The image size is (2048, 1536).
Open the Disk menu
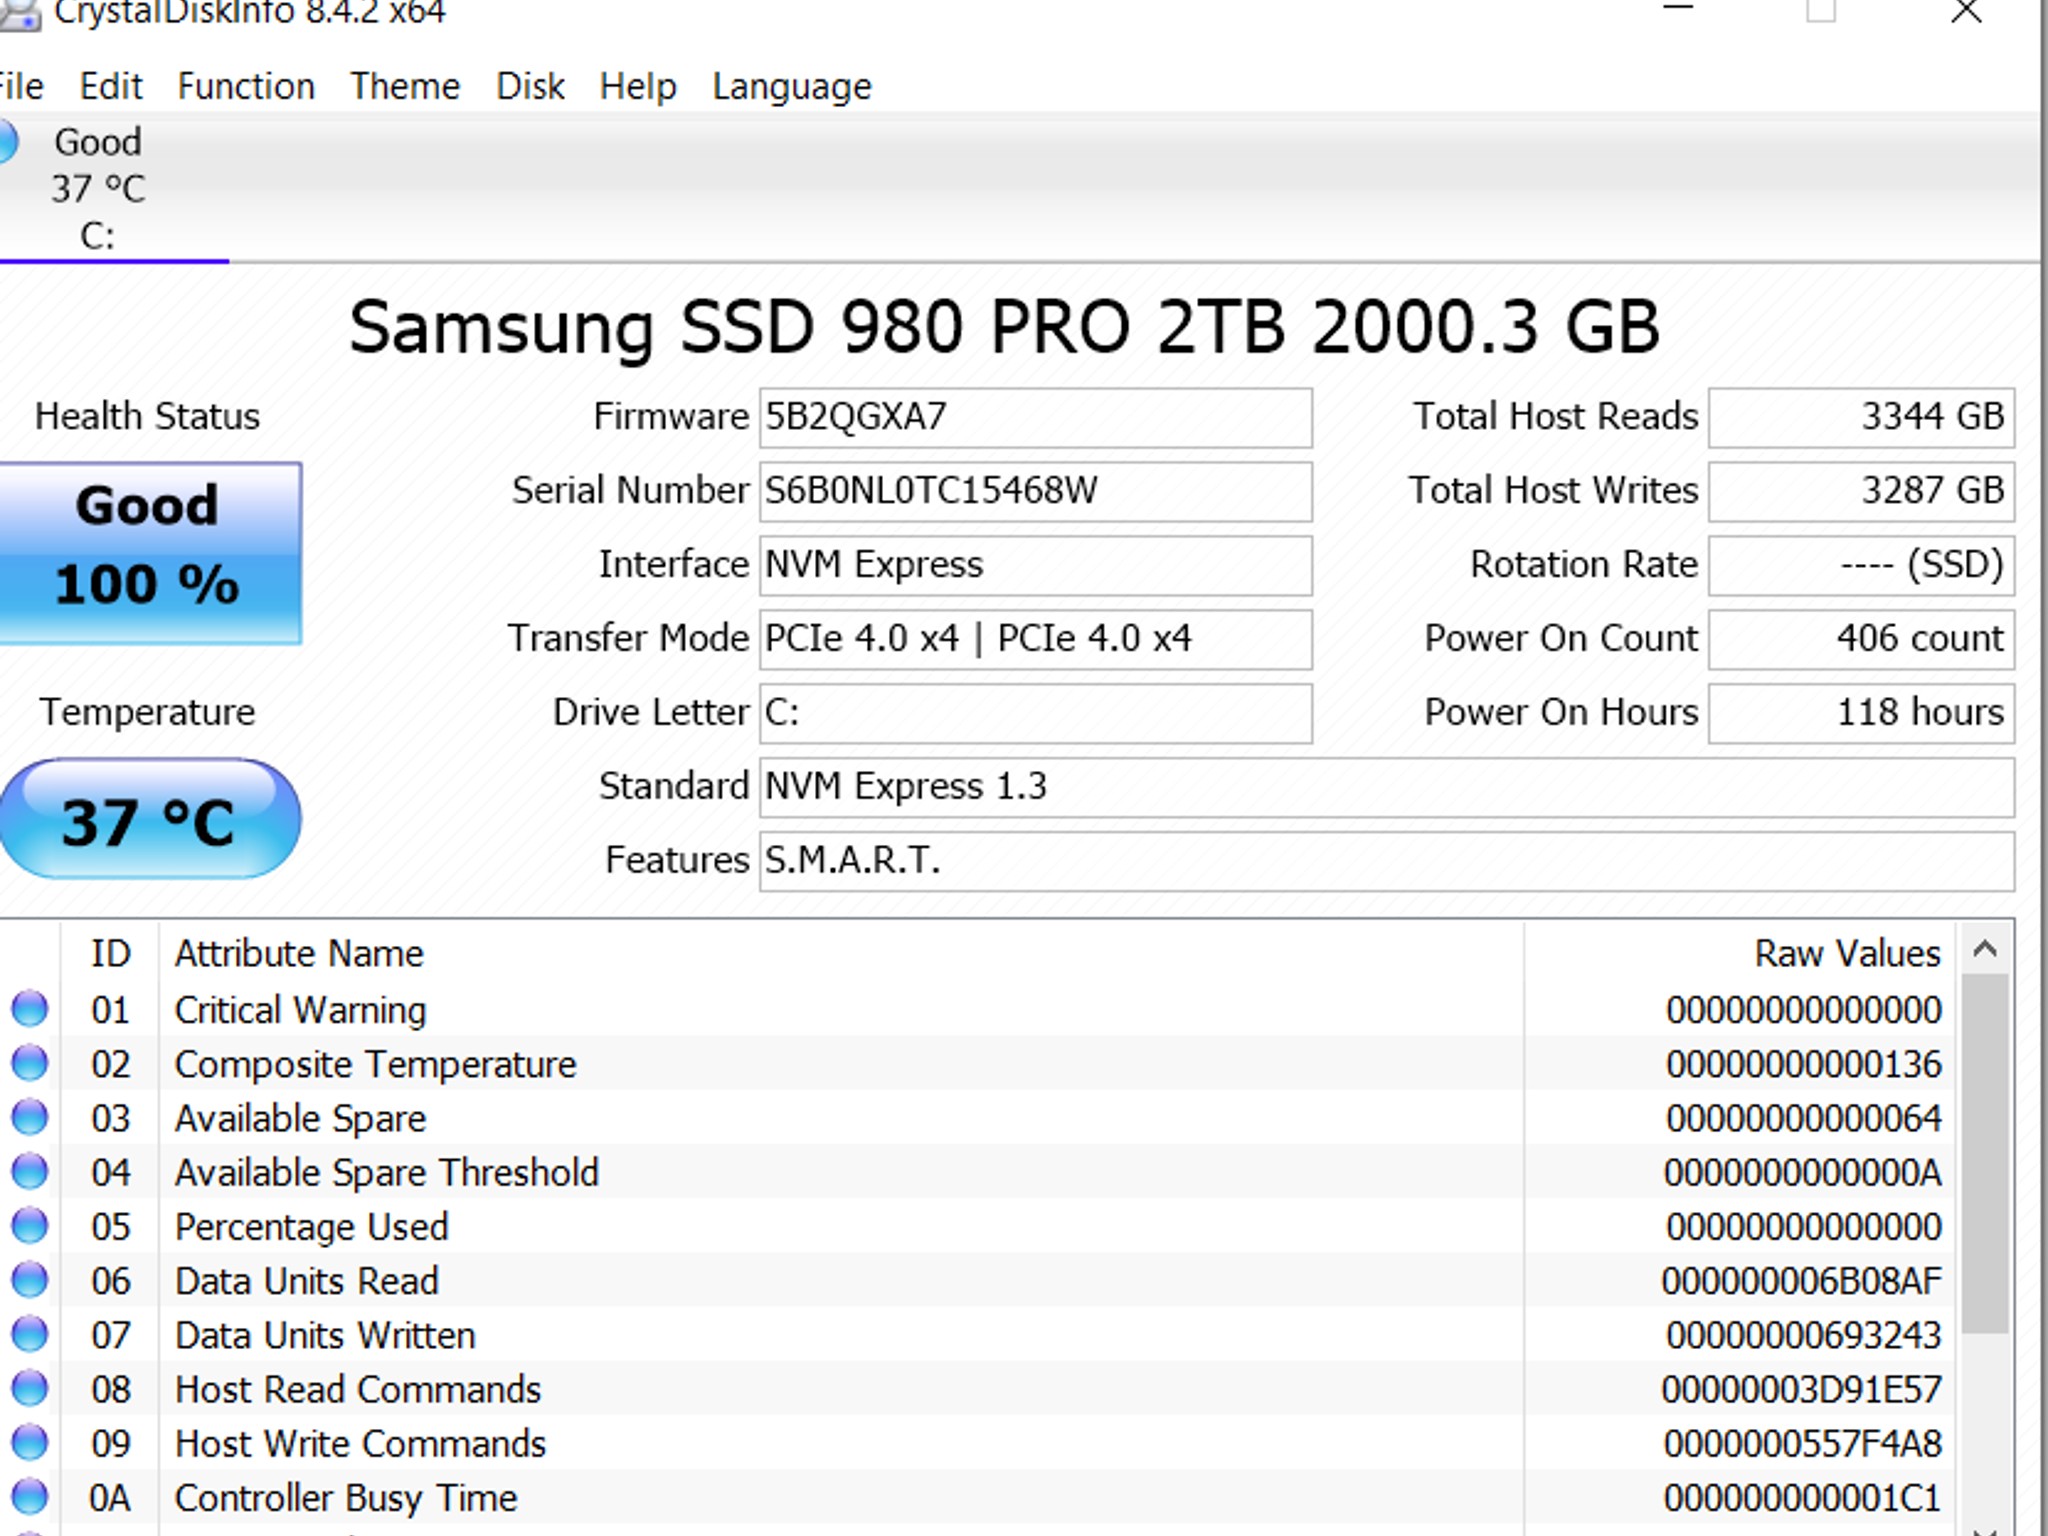pos(530,87)
